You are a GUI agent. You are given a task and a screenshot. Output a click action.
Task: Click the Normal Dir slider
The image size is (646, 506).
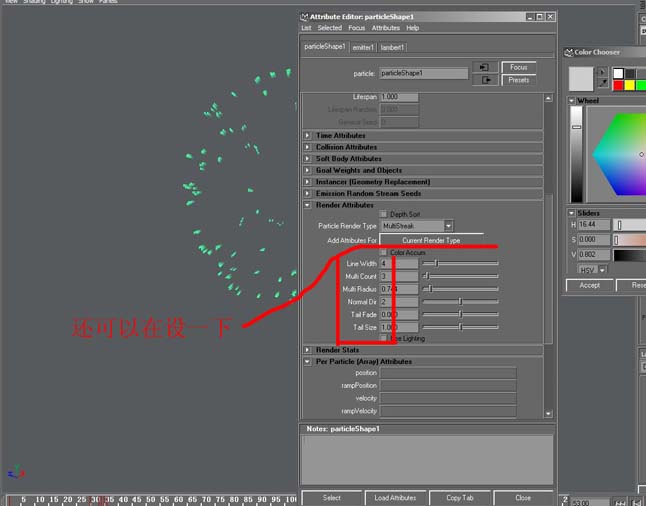point(461,302)
